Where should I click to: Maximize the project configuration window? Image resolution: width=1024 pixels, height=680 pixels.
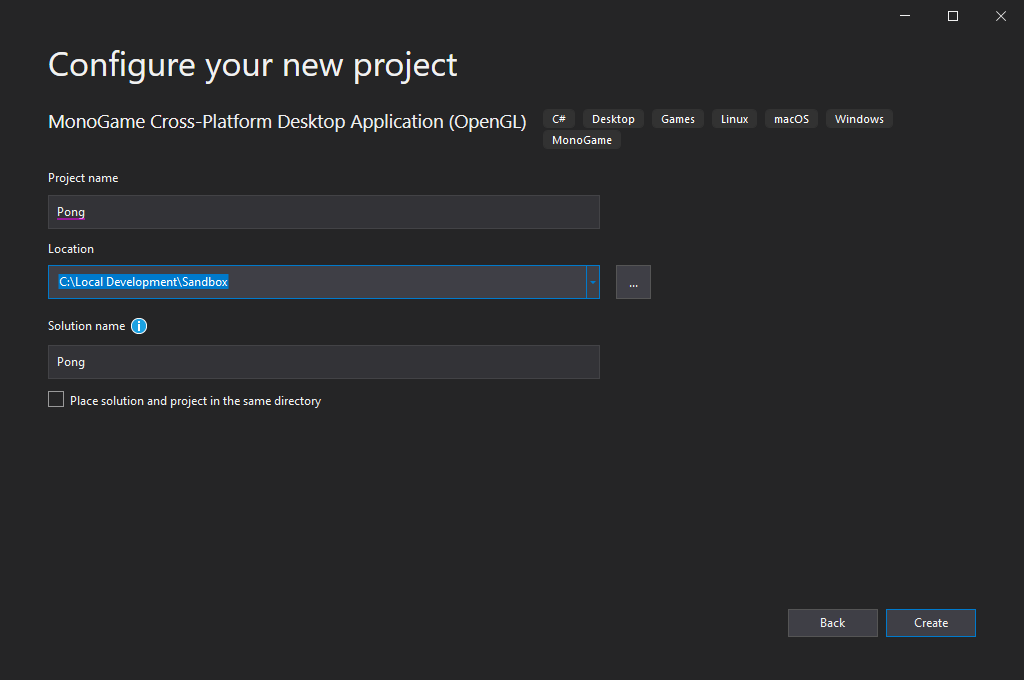tap(952, 16)
